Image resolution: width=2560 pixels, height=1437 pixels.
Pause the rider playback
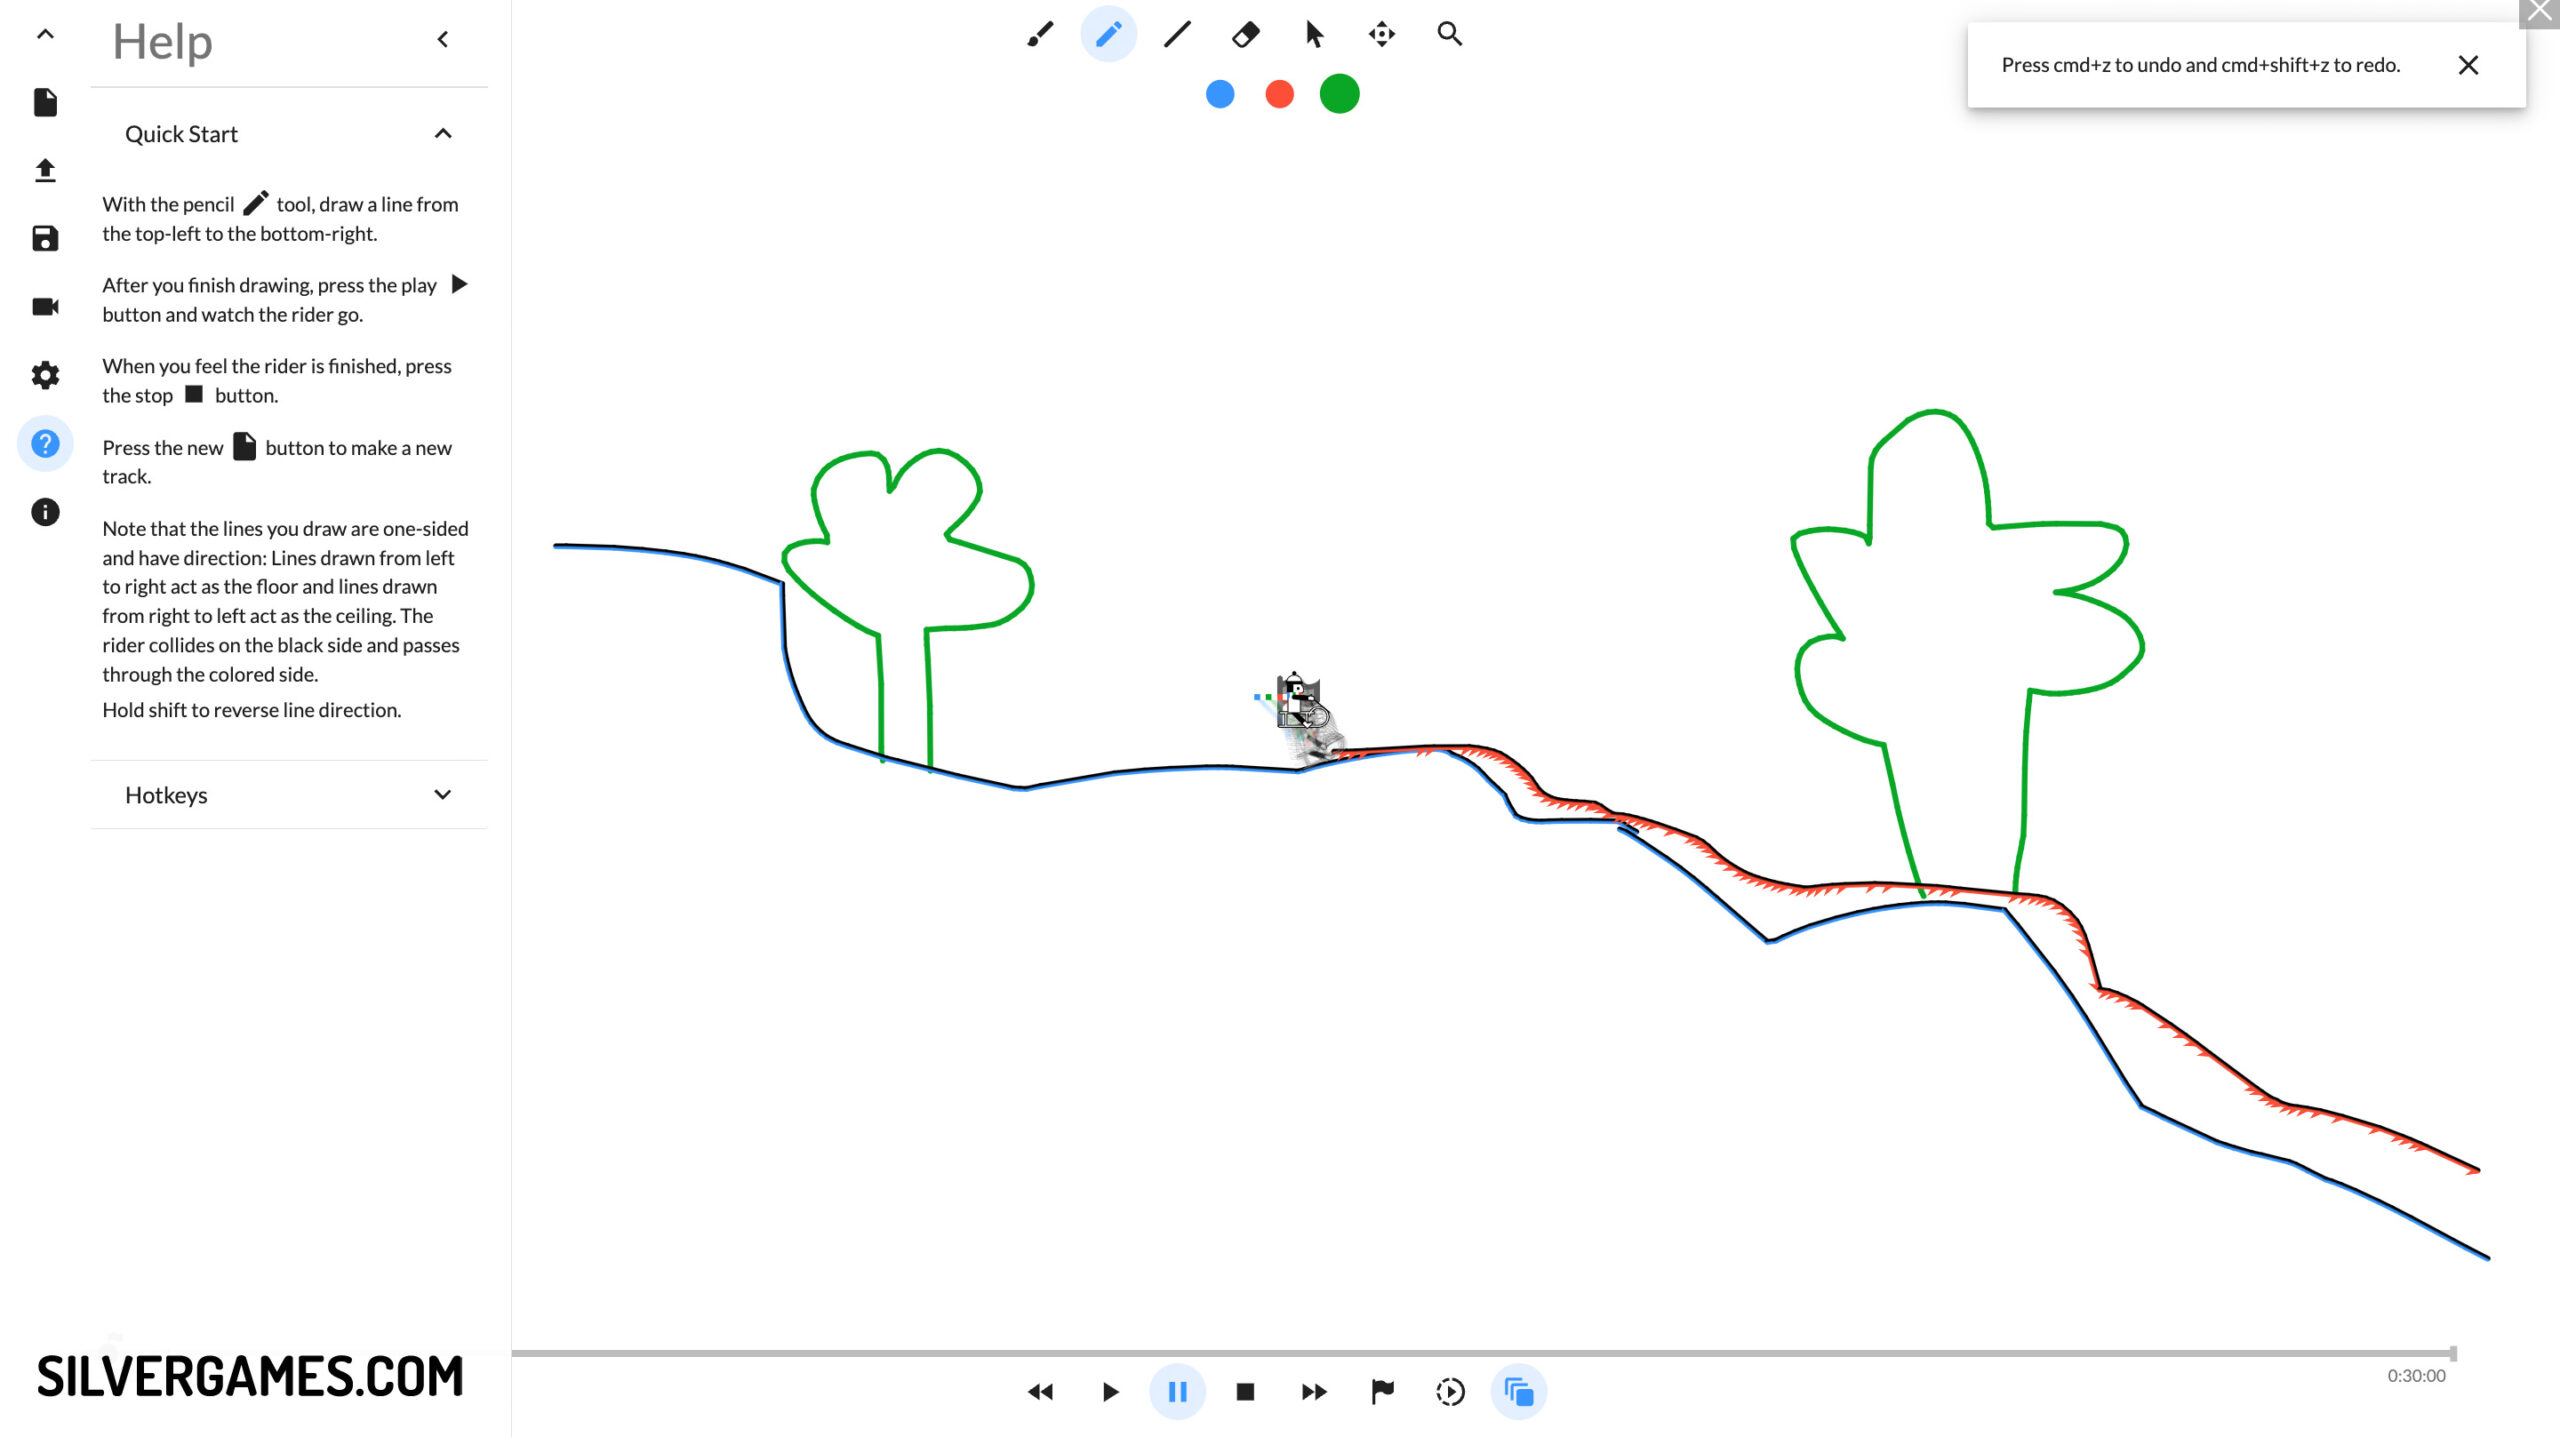coord(1177,1392)
